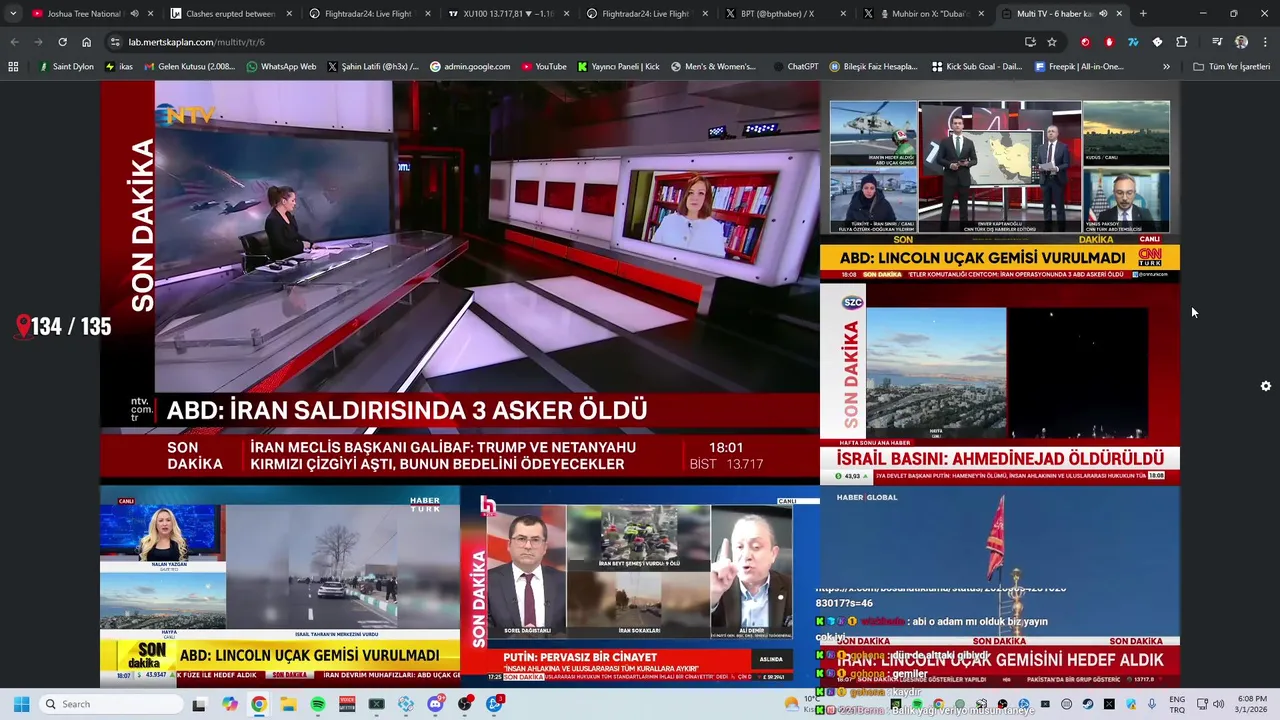Open the YouTube bookmark

544,67
